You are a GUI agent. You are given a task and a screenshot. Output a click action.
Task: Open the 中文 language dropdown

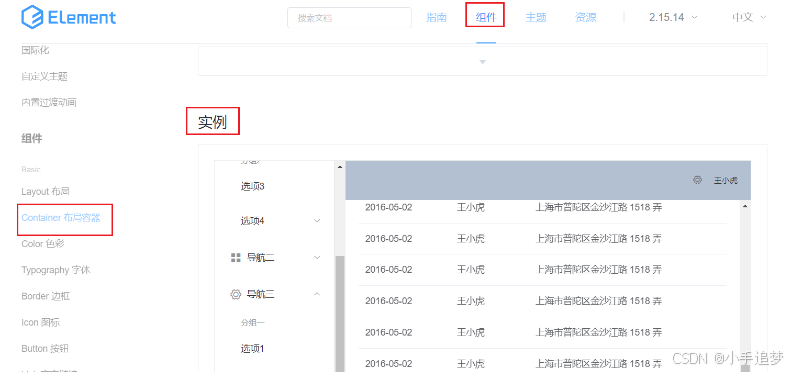pyautogui.click(x=749, y=17)
